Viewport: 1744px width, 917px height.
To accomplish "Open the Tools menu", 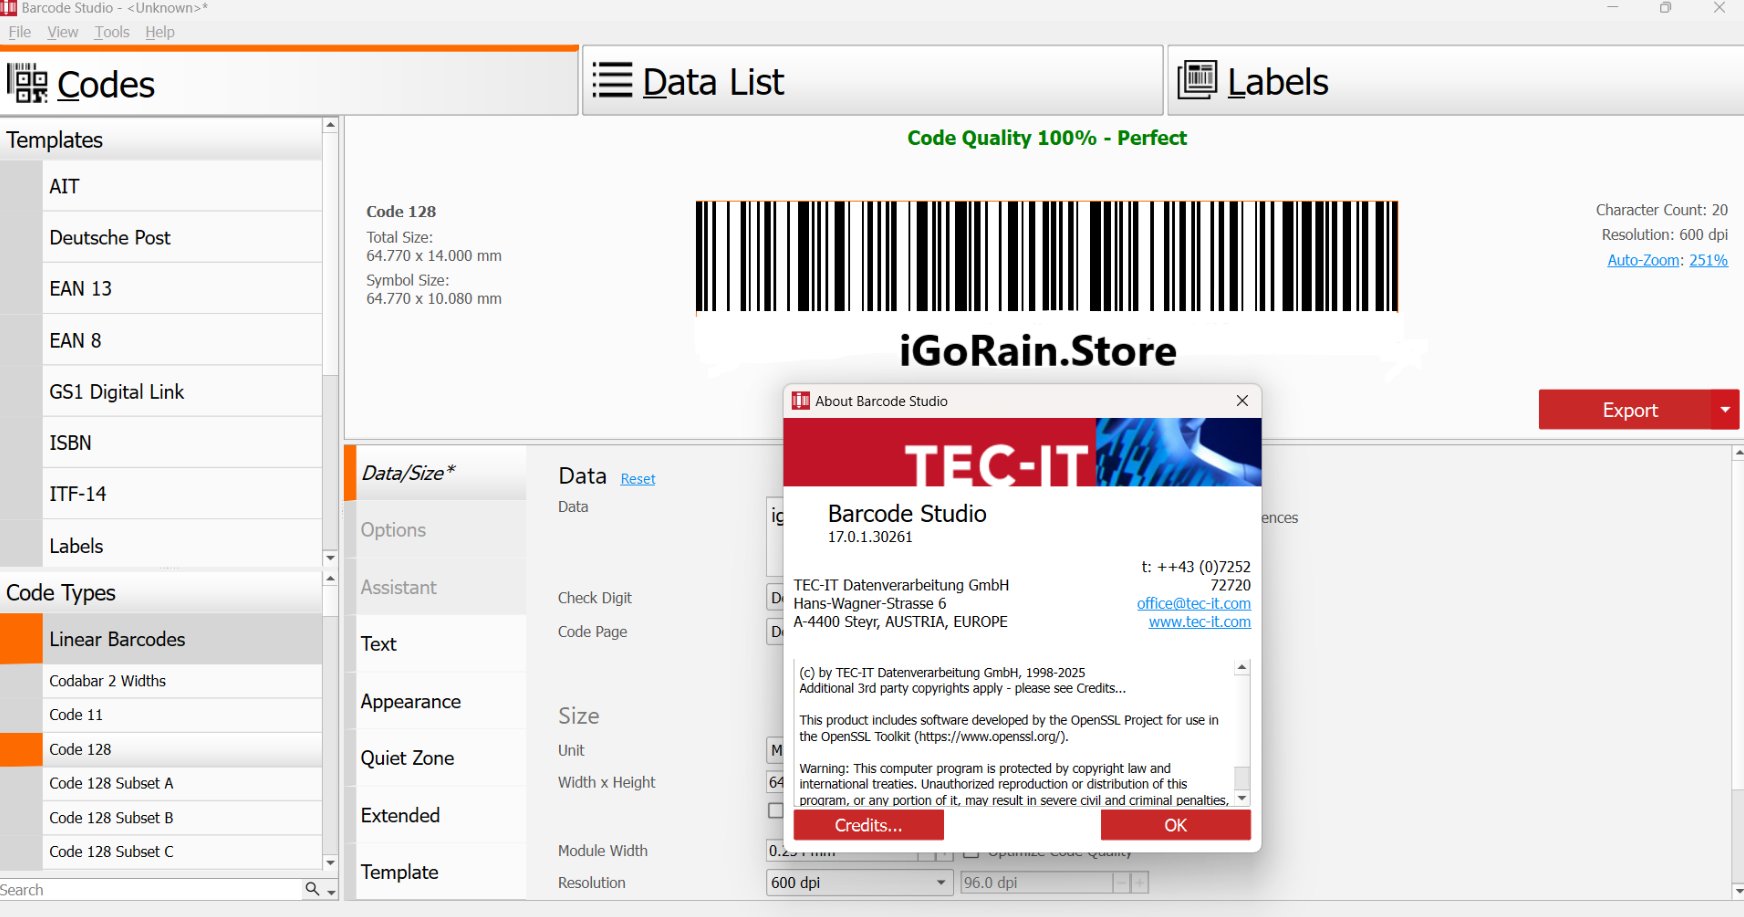I will 111,31.
